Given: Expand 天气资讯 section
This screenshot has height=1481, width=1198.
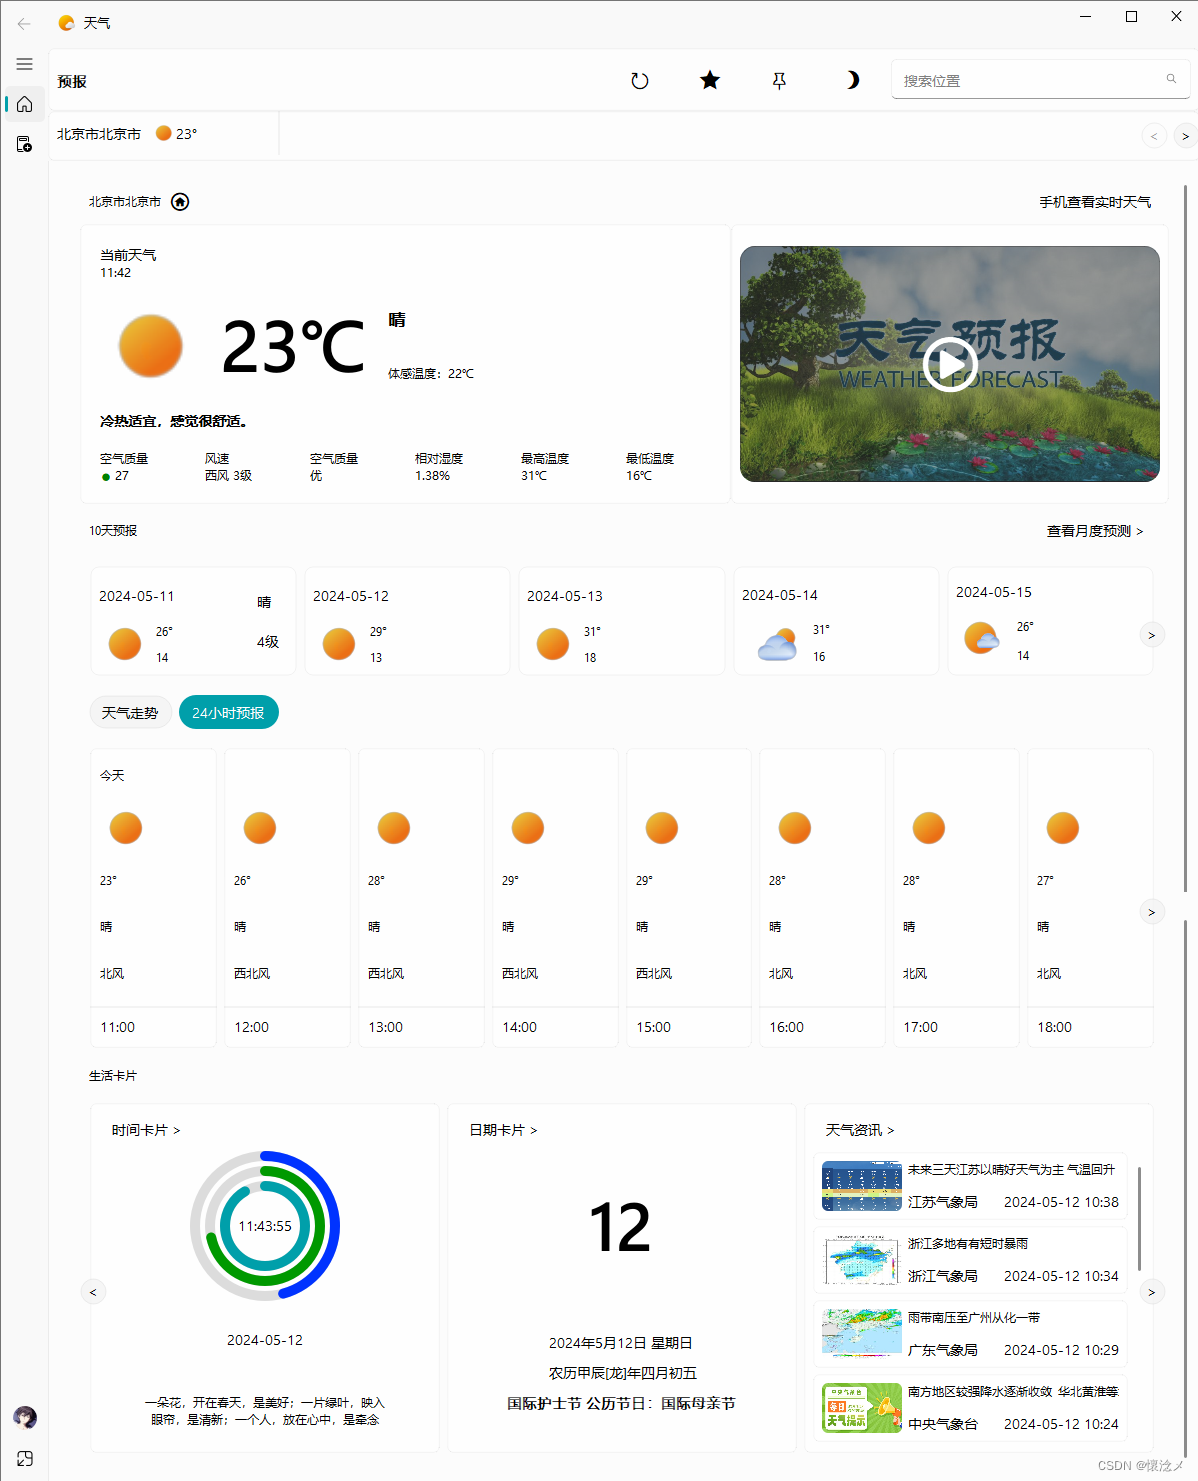Looking at the screenshot, I should tap(858, 1129).
